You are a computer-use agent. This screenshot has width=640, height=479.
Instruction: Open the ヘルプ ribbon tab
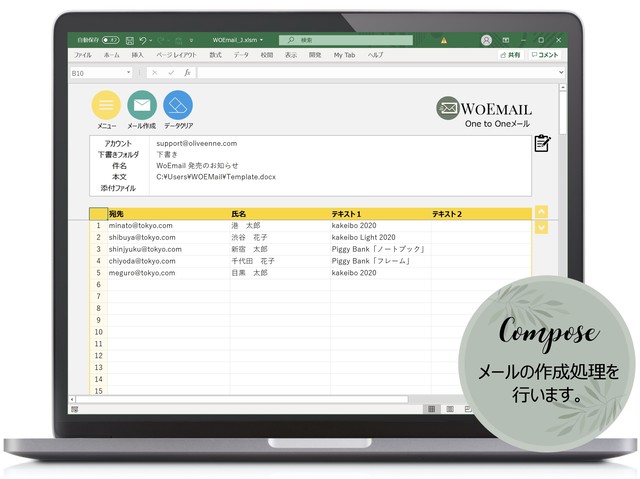click(x=376, y=55)
